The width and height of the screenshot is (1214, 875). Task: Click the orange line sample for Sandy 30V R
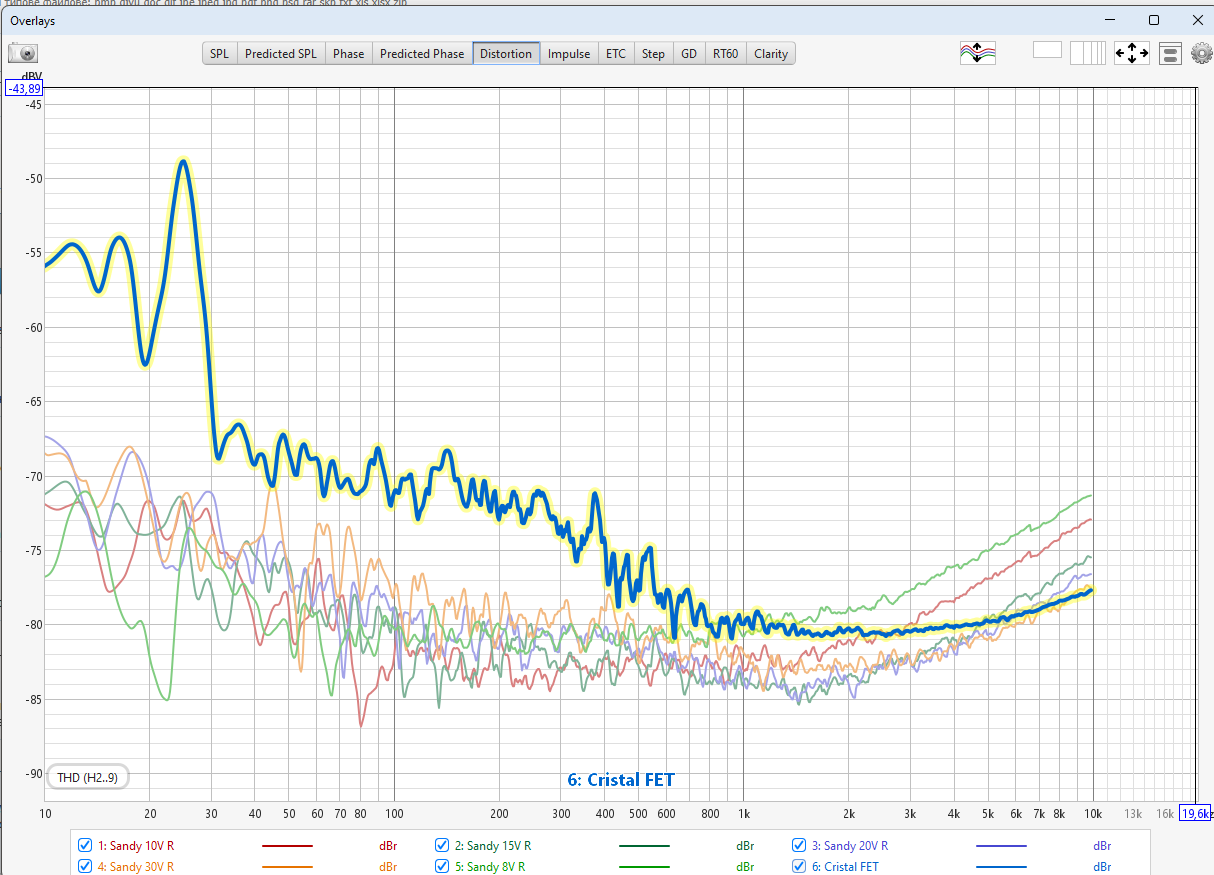click(287, 867)
